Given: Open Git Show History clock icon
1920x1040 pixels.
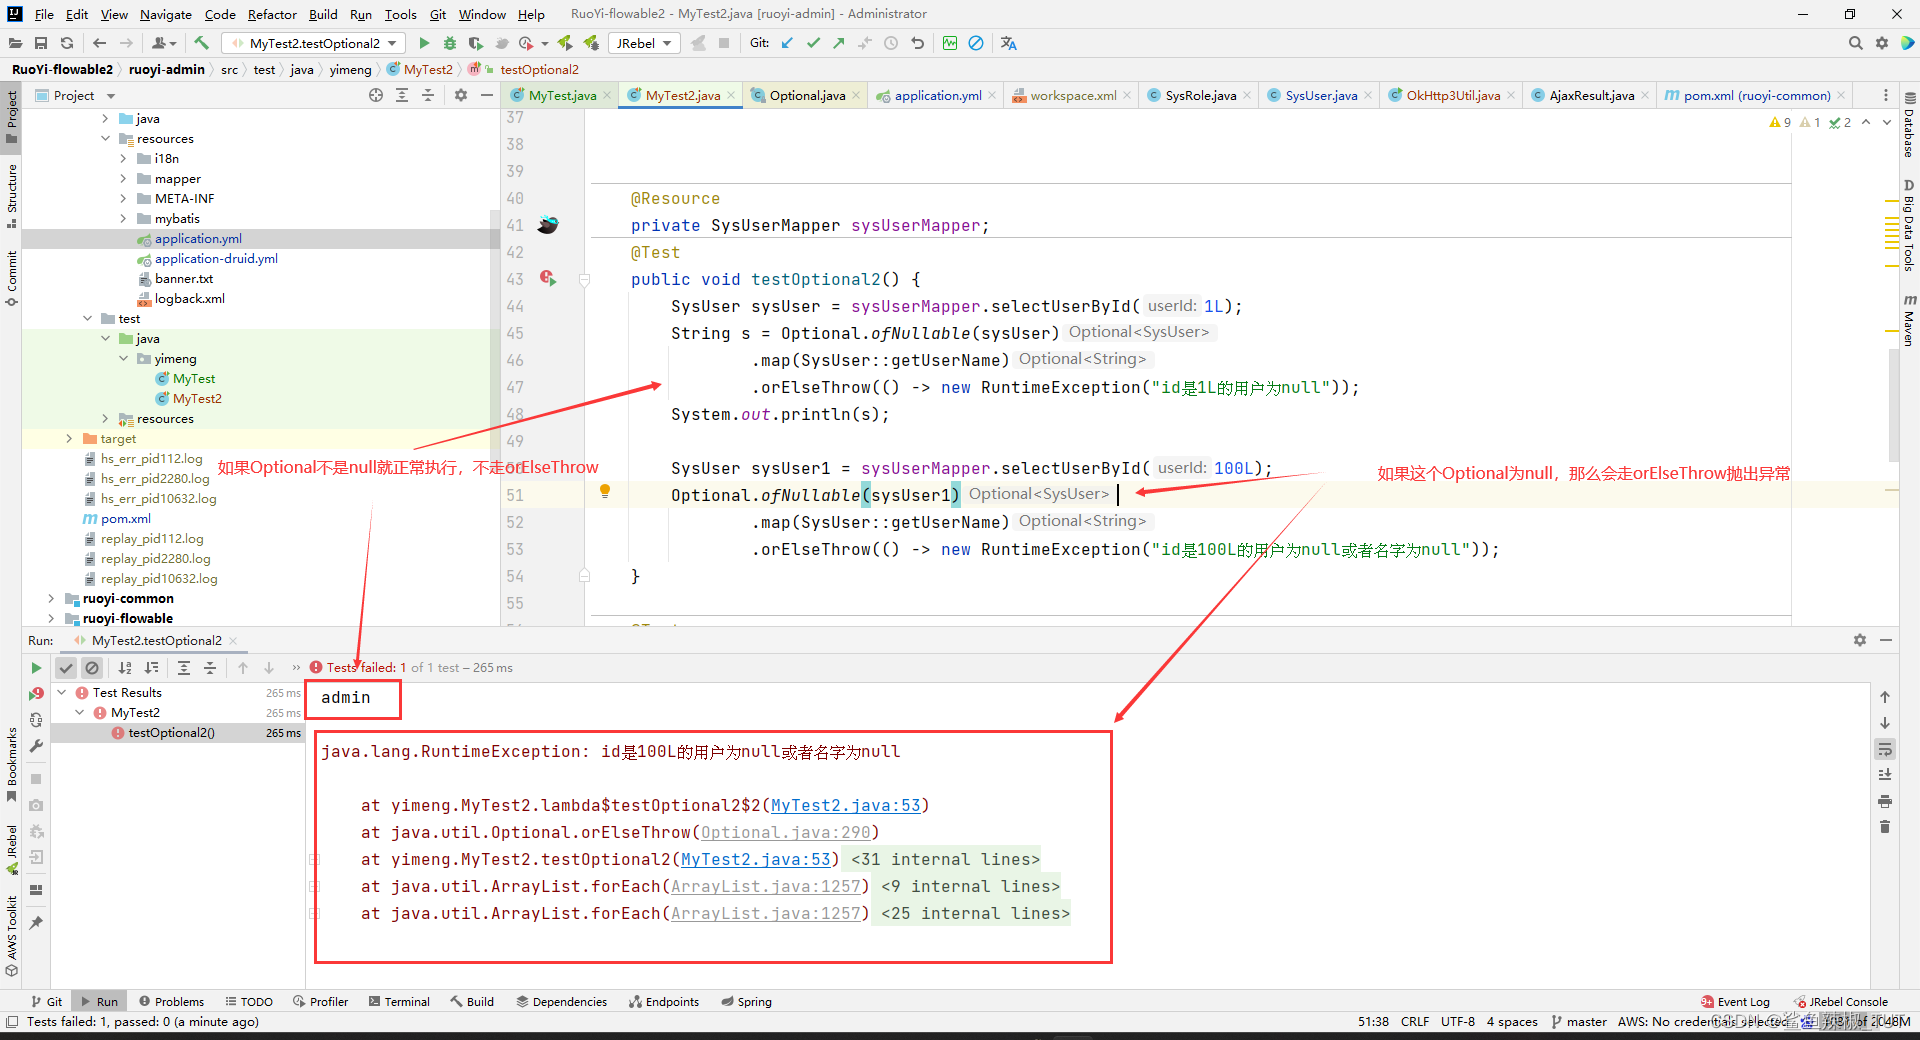Looking at the screenshot, I should [891, 43].
